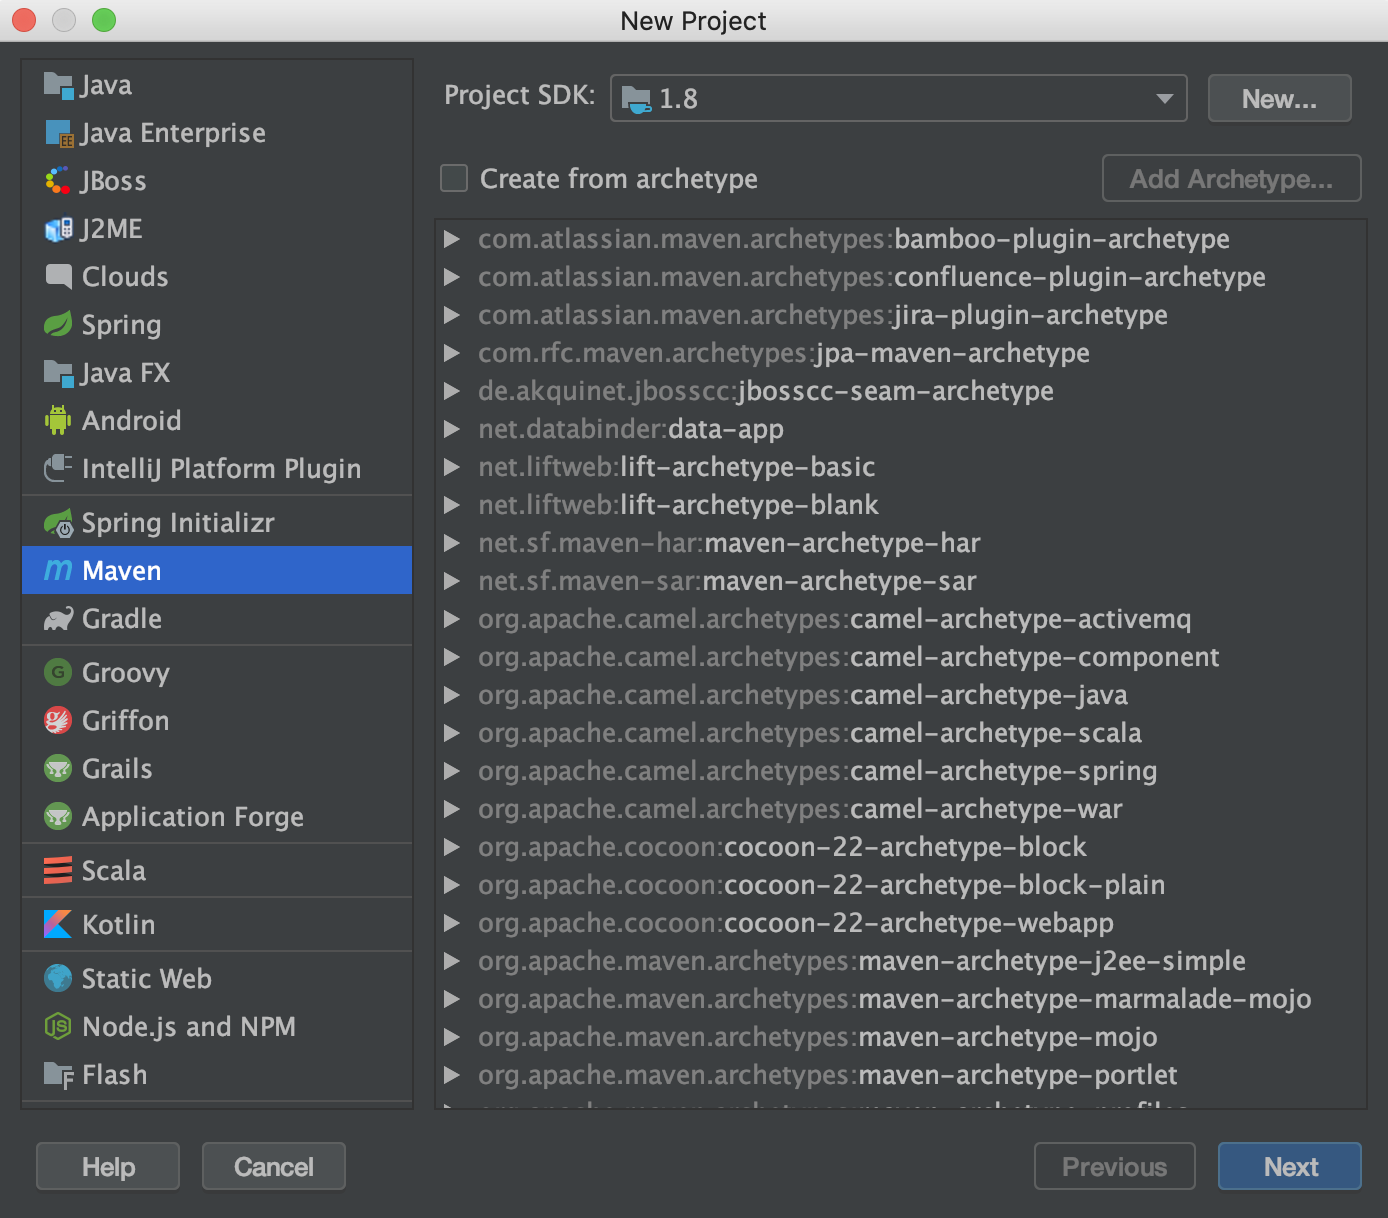The height and width of the screenshot is (1218, 1388).
Task: Select the Application Forge icon
Action: click(58, 817)
